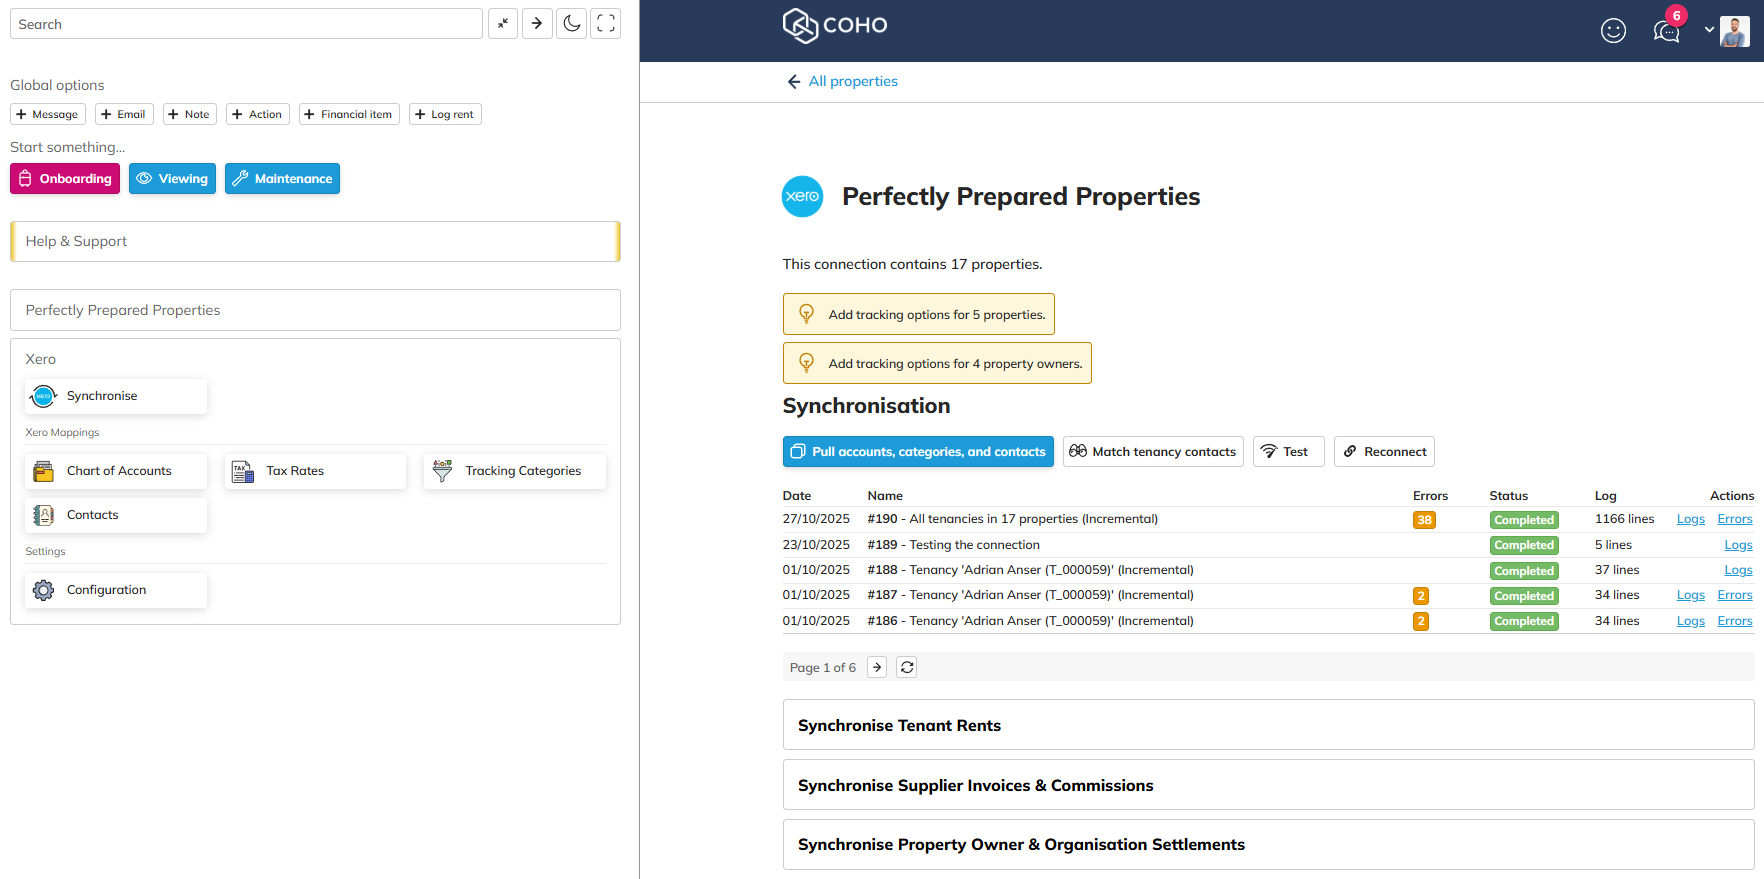Open Tax Rates mapping
1764x879 pixels.
[x=315, y=471]
